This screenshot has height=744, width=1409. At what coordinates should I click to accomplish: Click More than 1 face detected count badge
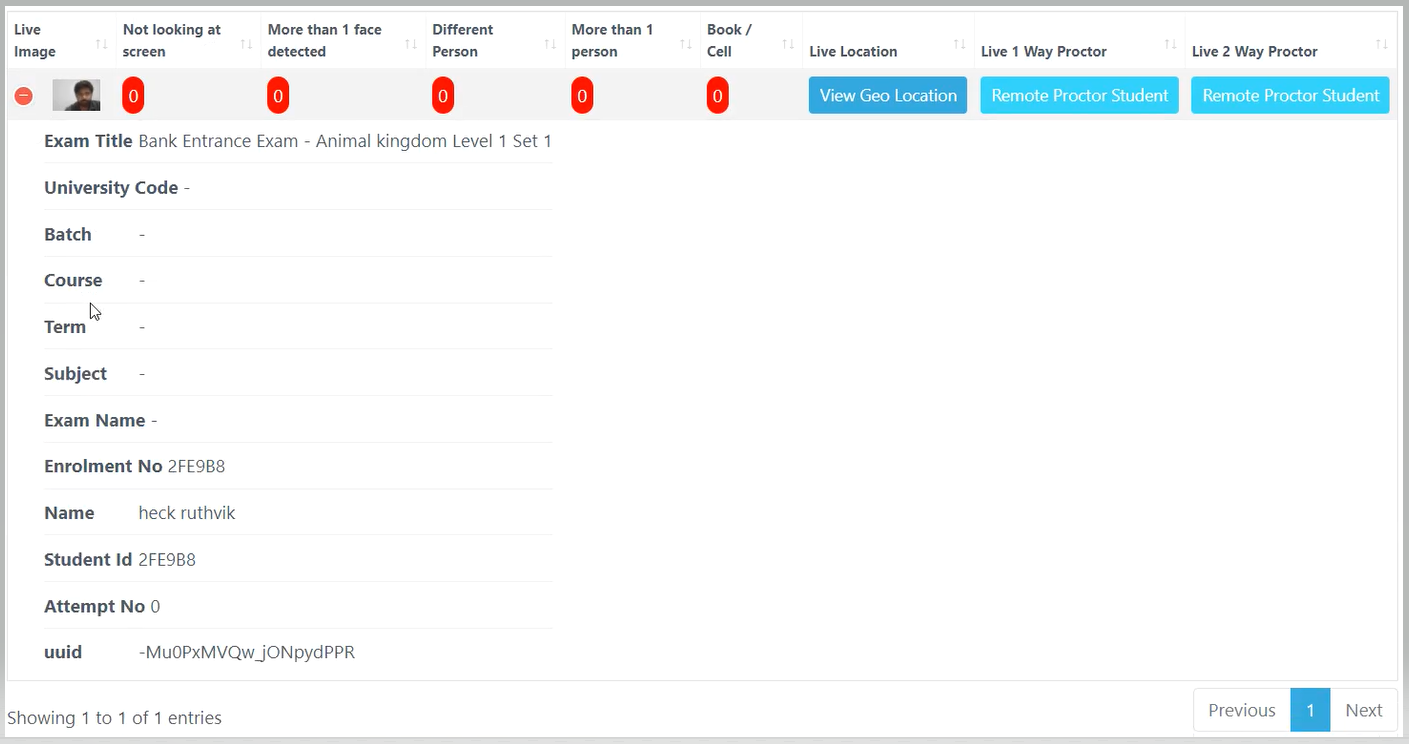(278, 96)
